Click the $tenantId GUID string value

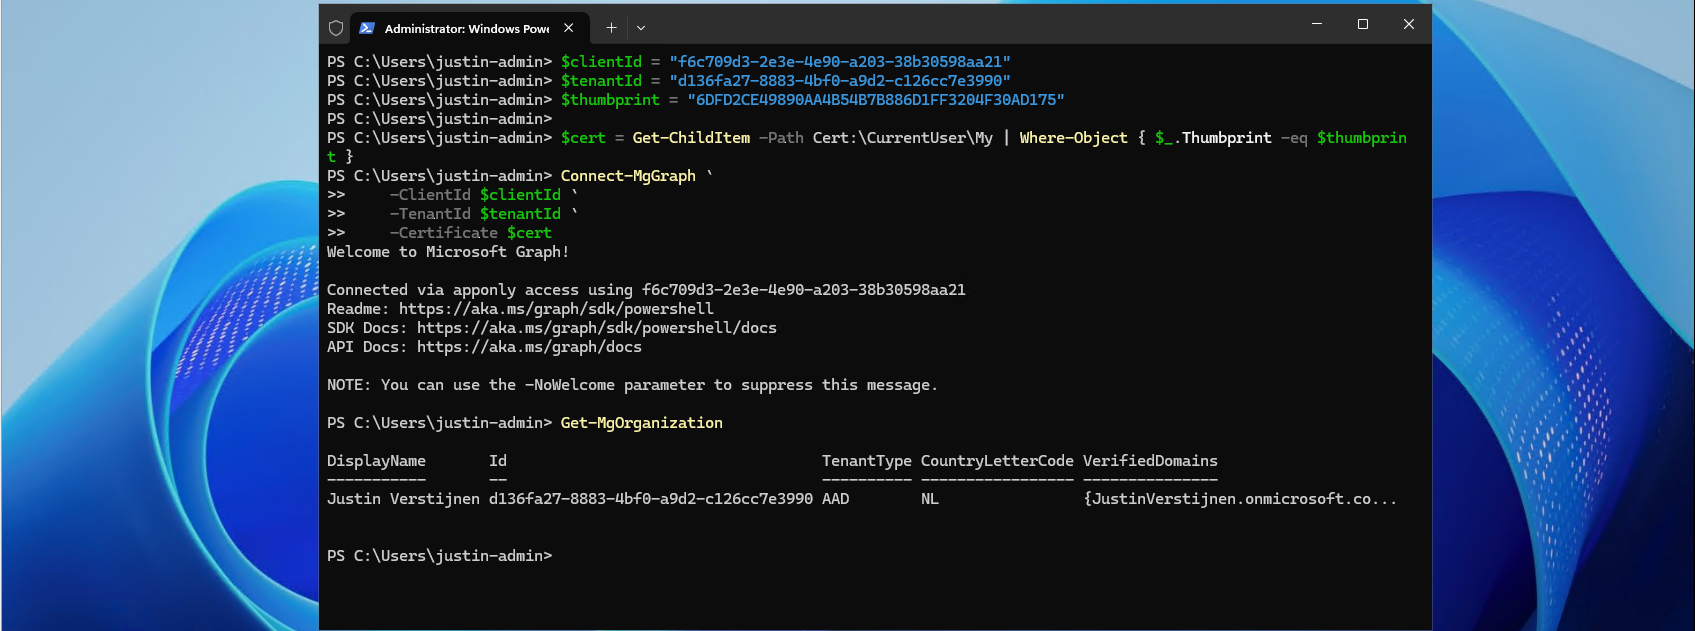pyautogui.click(x=840, y=81)
